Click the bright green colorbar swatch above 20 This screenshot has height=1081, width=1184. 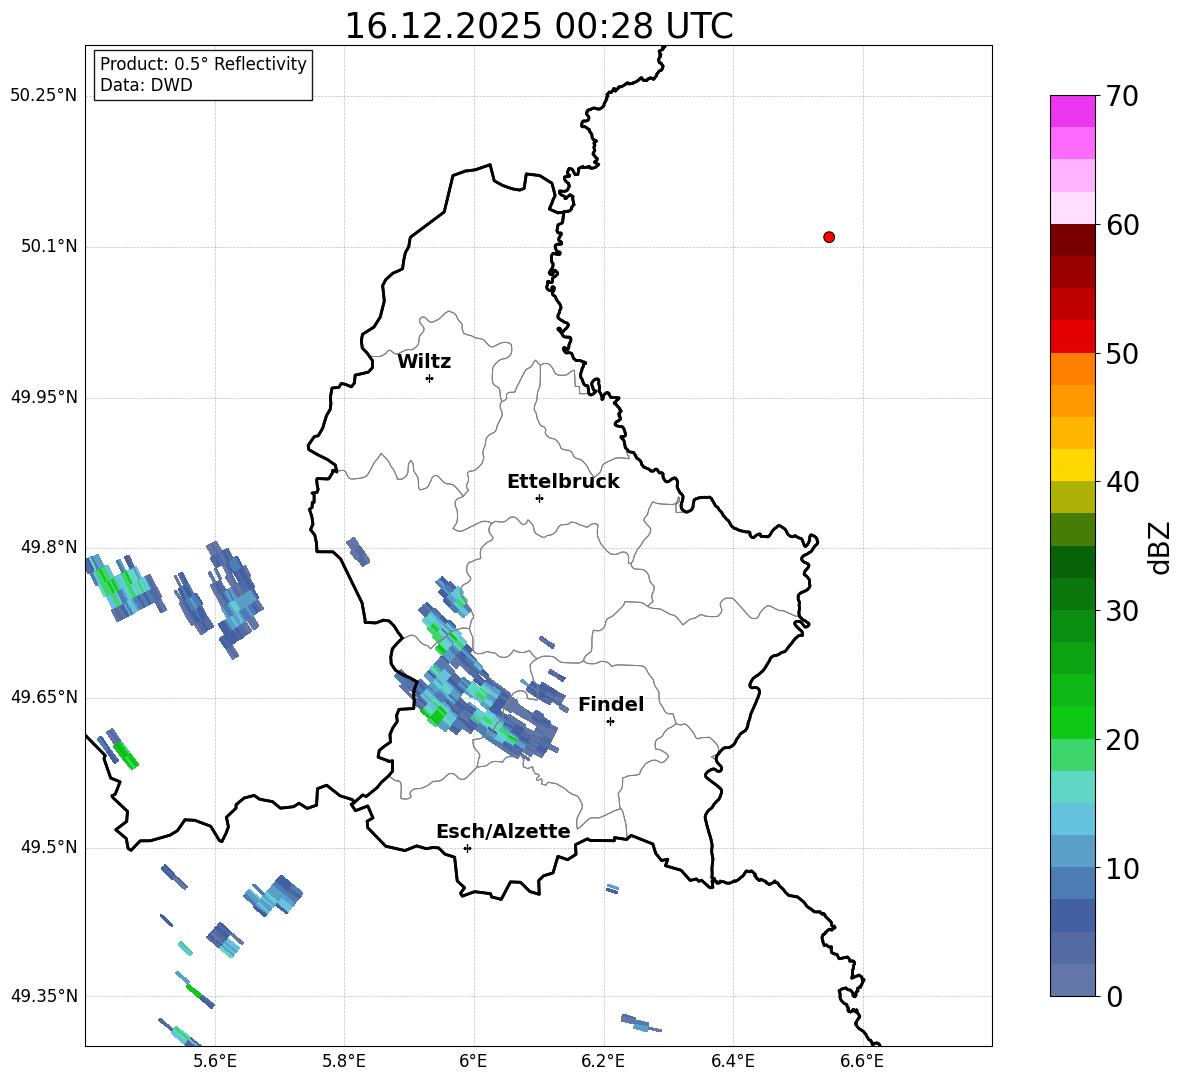point(1073,722)
